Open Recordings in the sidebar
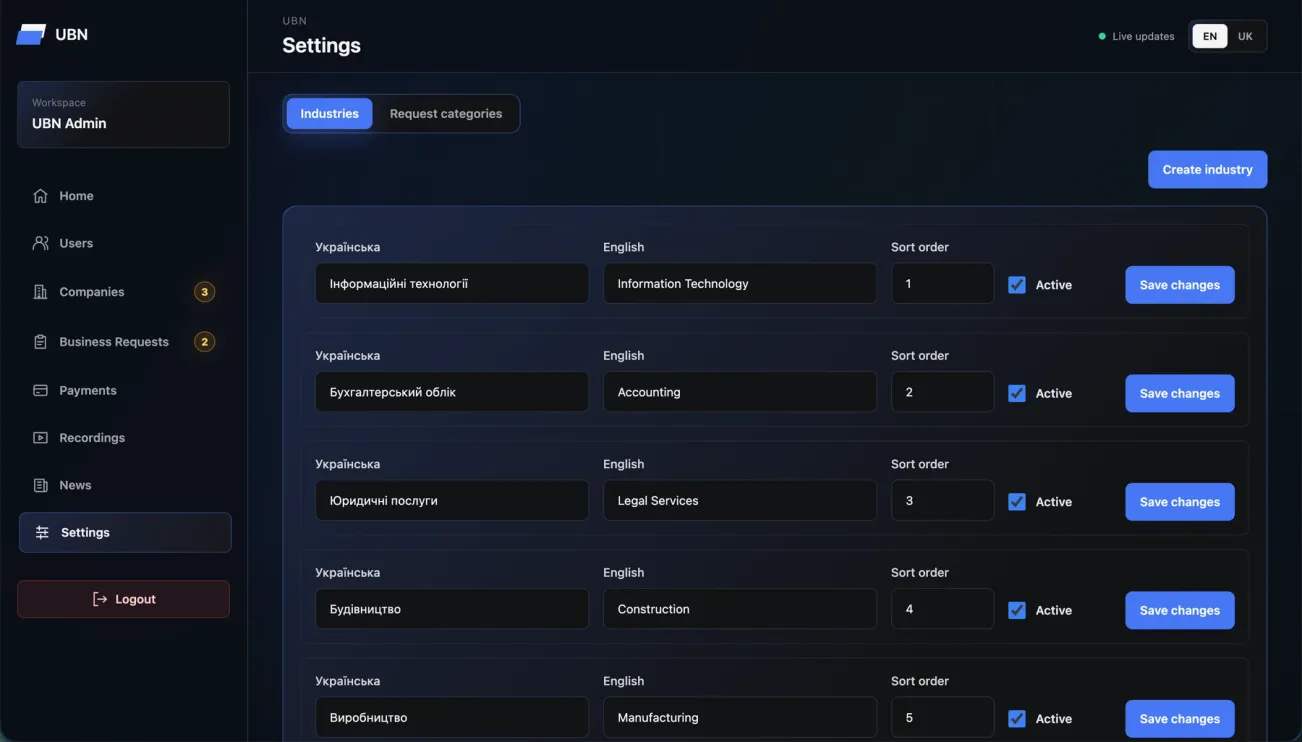 click(125, 438)
